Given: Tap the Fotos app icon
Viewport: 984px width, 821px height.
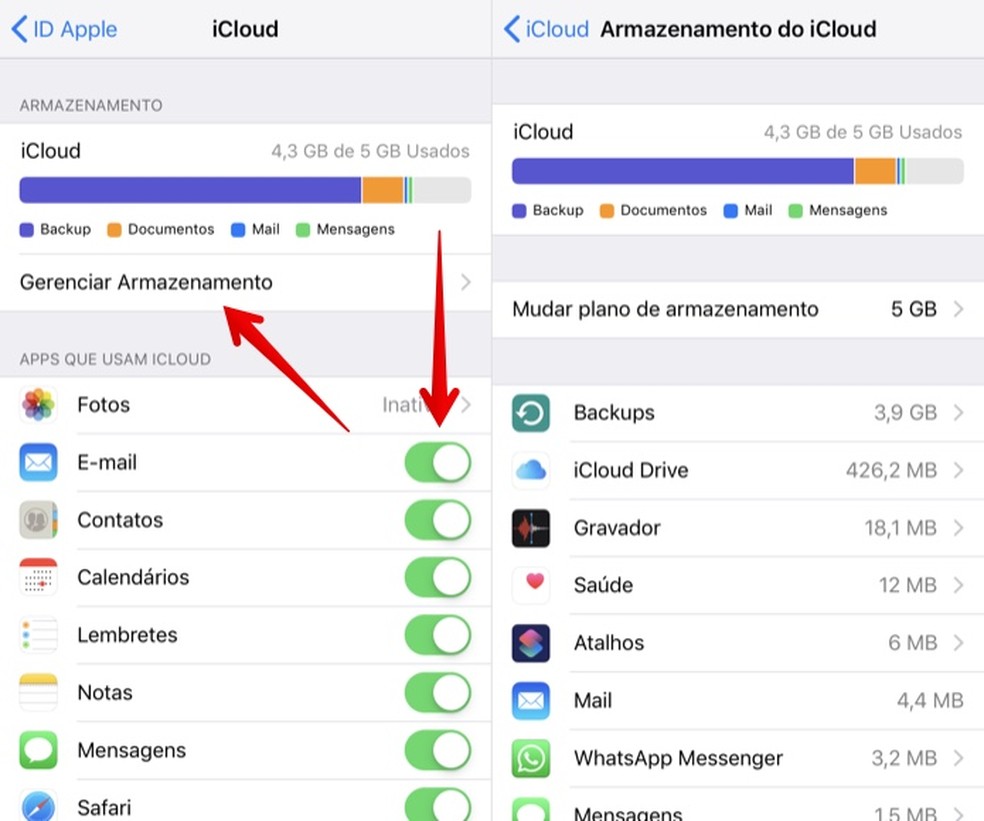Looking at the screenshot, I should point(38,405).
